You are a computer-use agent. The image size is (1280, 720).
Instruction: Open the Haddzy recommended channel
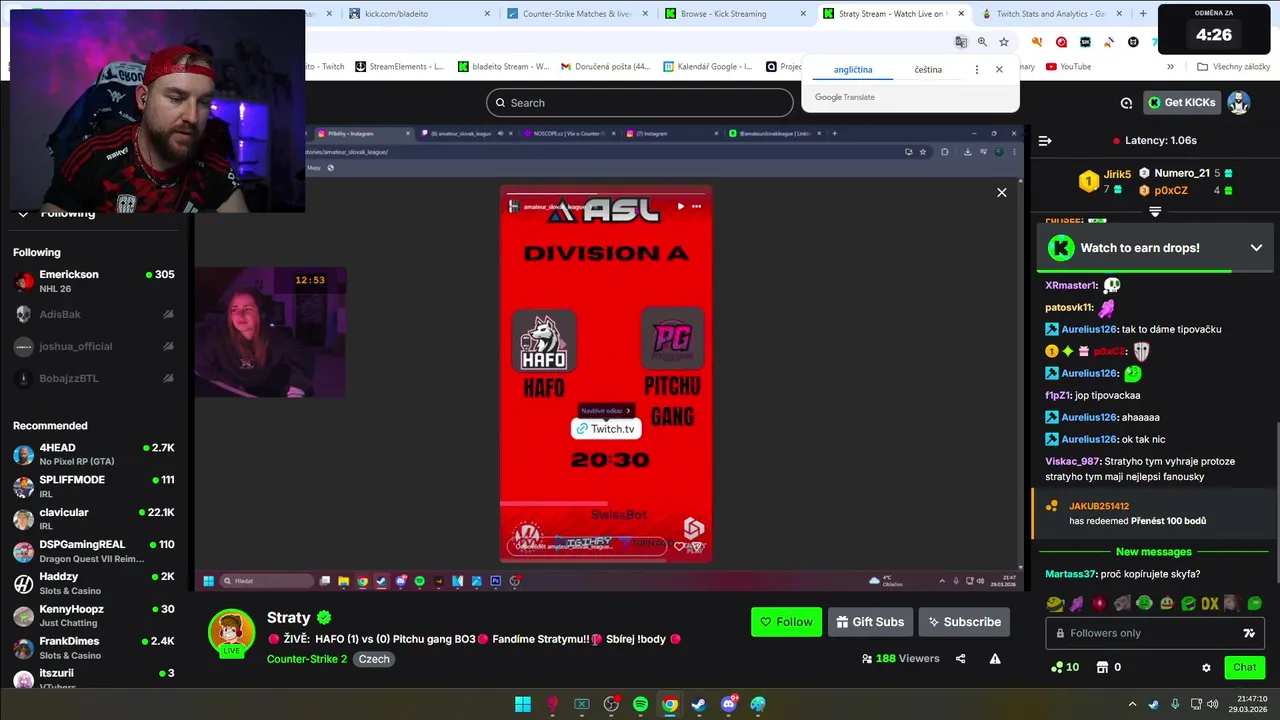point(95,583)
